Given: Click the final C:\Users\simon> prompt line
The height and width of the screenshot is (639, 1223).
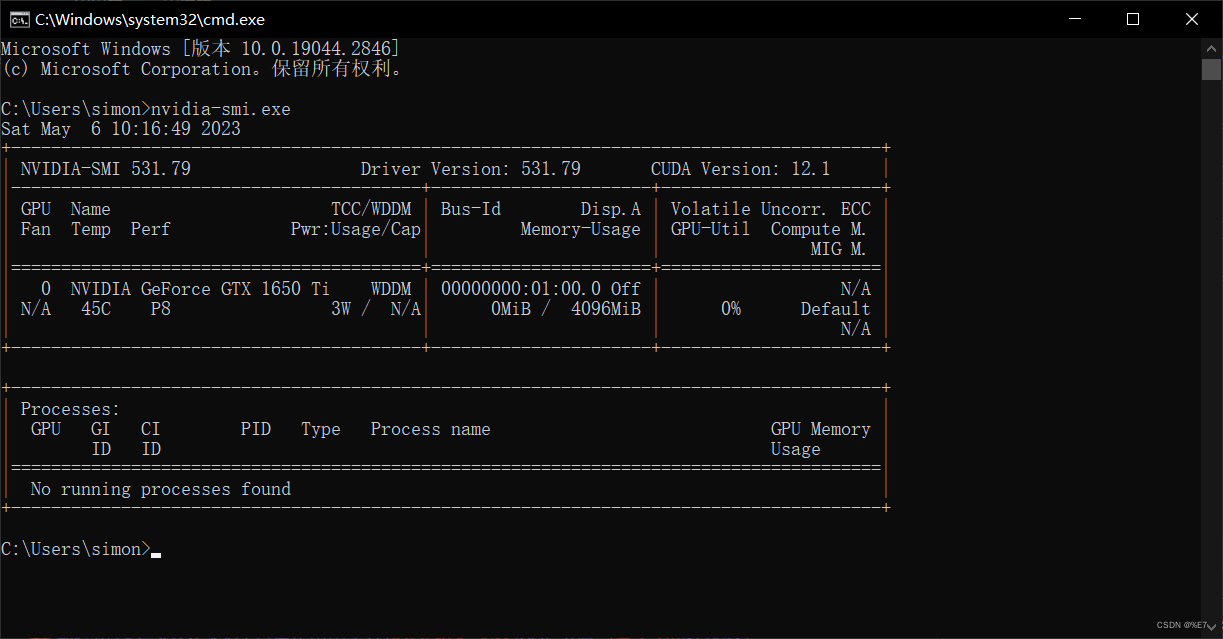Looking at the screenshot, I should (76, 549).
